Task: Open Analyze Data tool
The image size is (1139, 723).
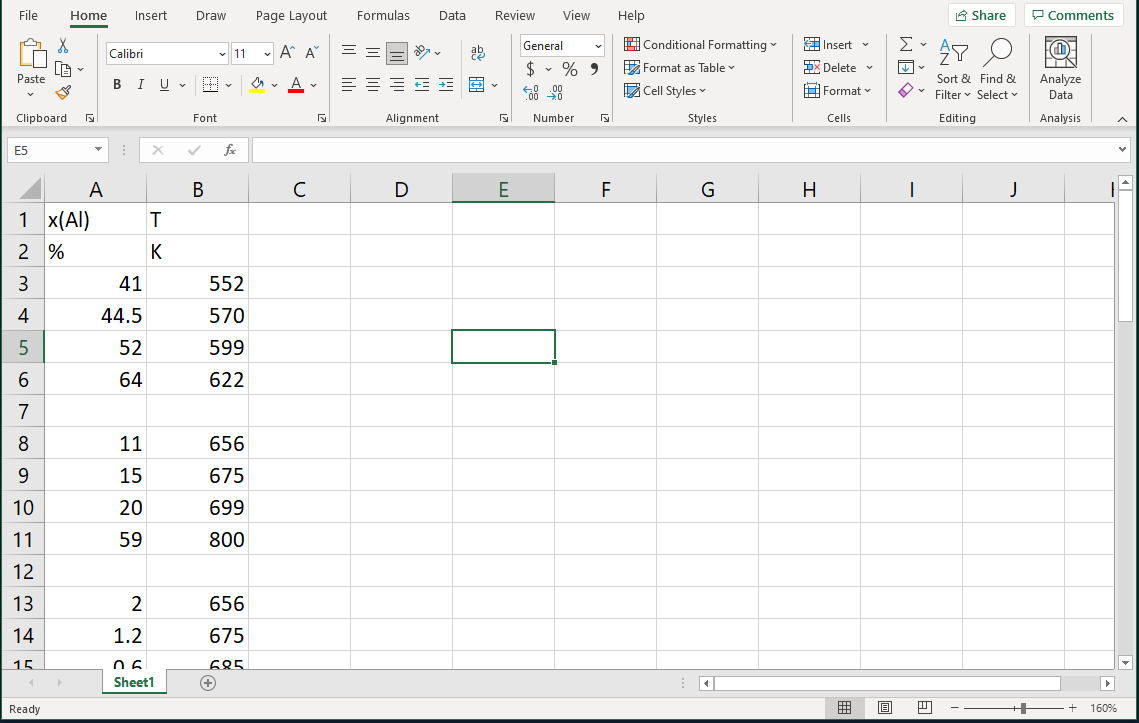Action: pyautogui.click(x=1060, y=68)
